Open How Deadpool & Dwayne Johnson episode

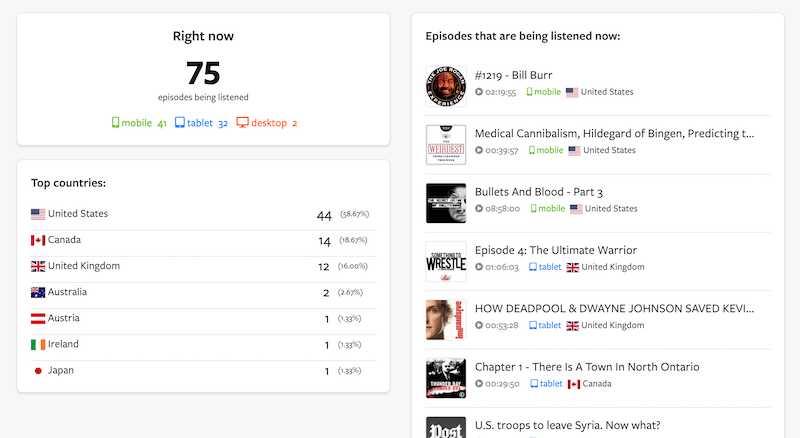614,308
